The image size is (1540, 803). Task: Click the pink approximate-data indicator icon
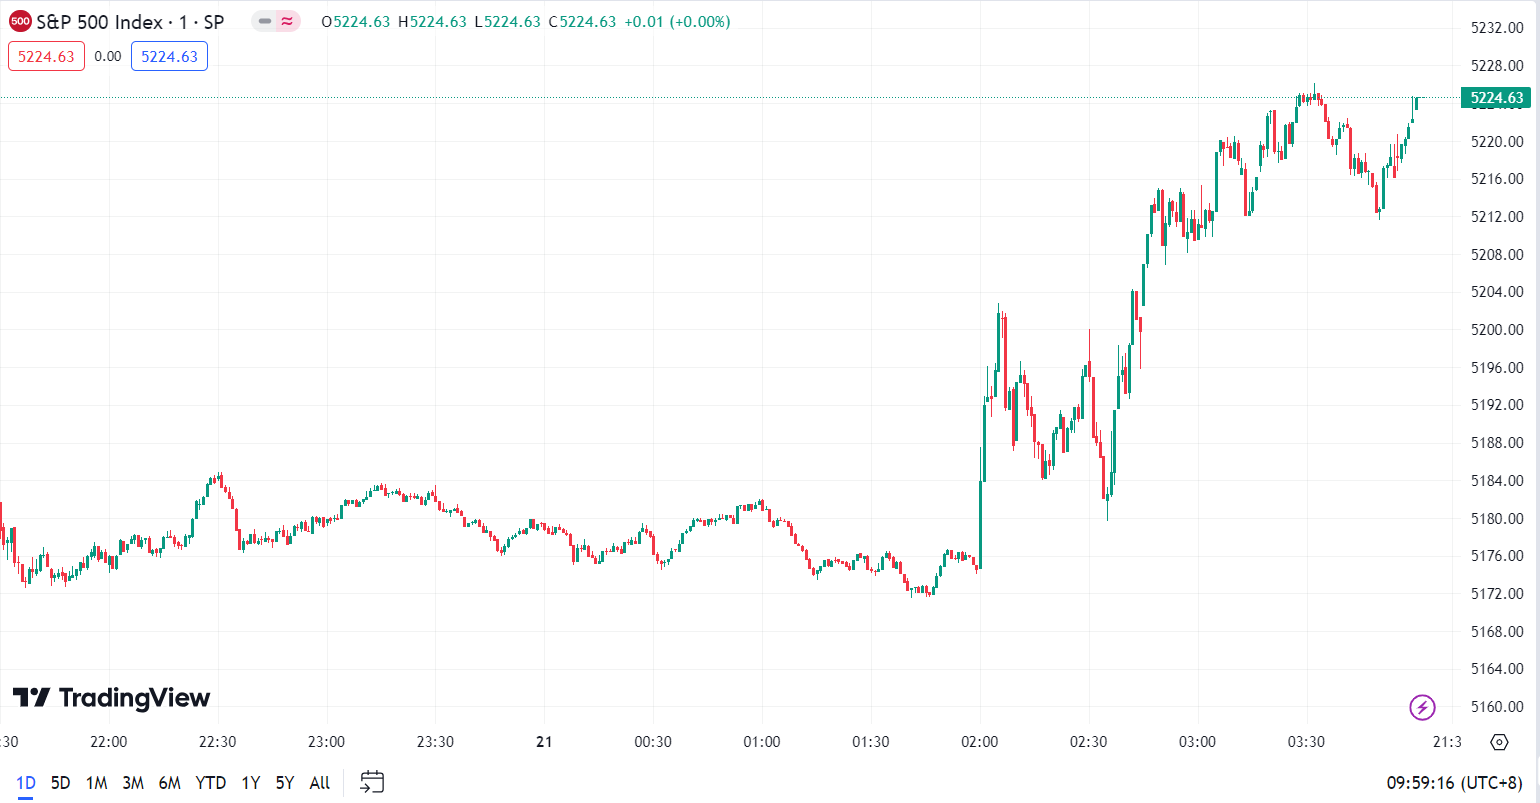[x=288, y=21]
